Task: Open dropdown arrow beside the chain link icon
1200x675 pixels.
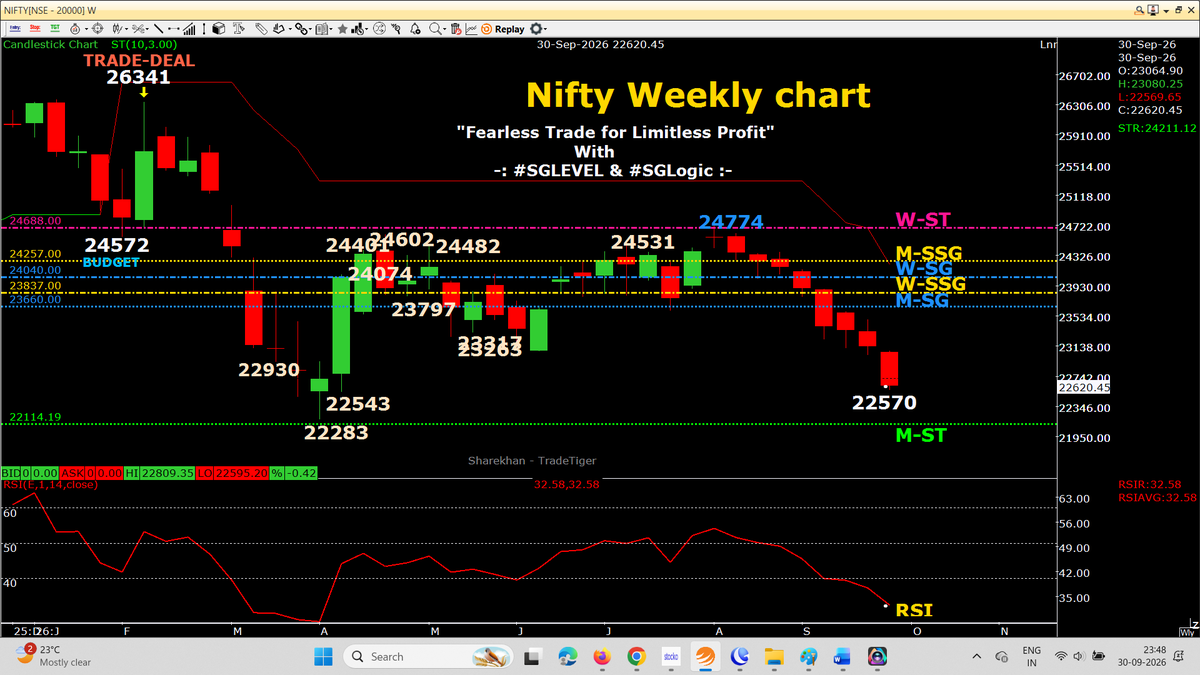Action: (311, 30)
